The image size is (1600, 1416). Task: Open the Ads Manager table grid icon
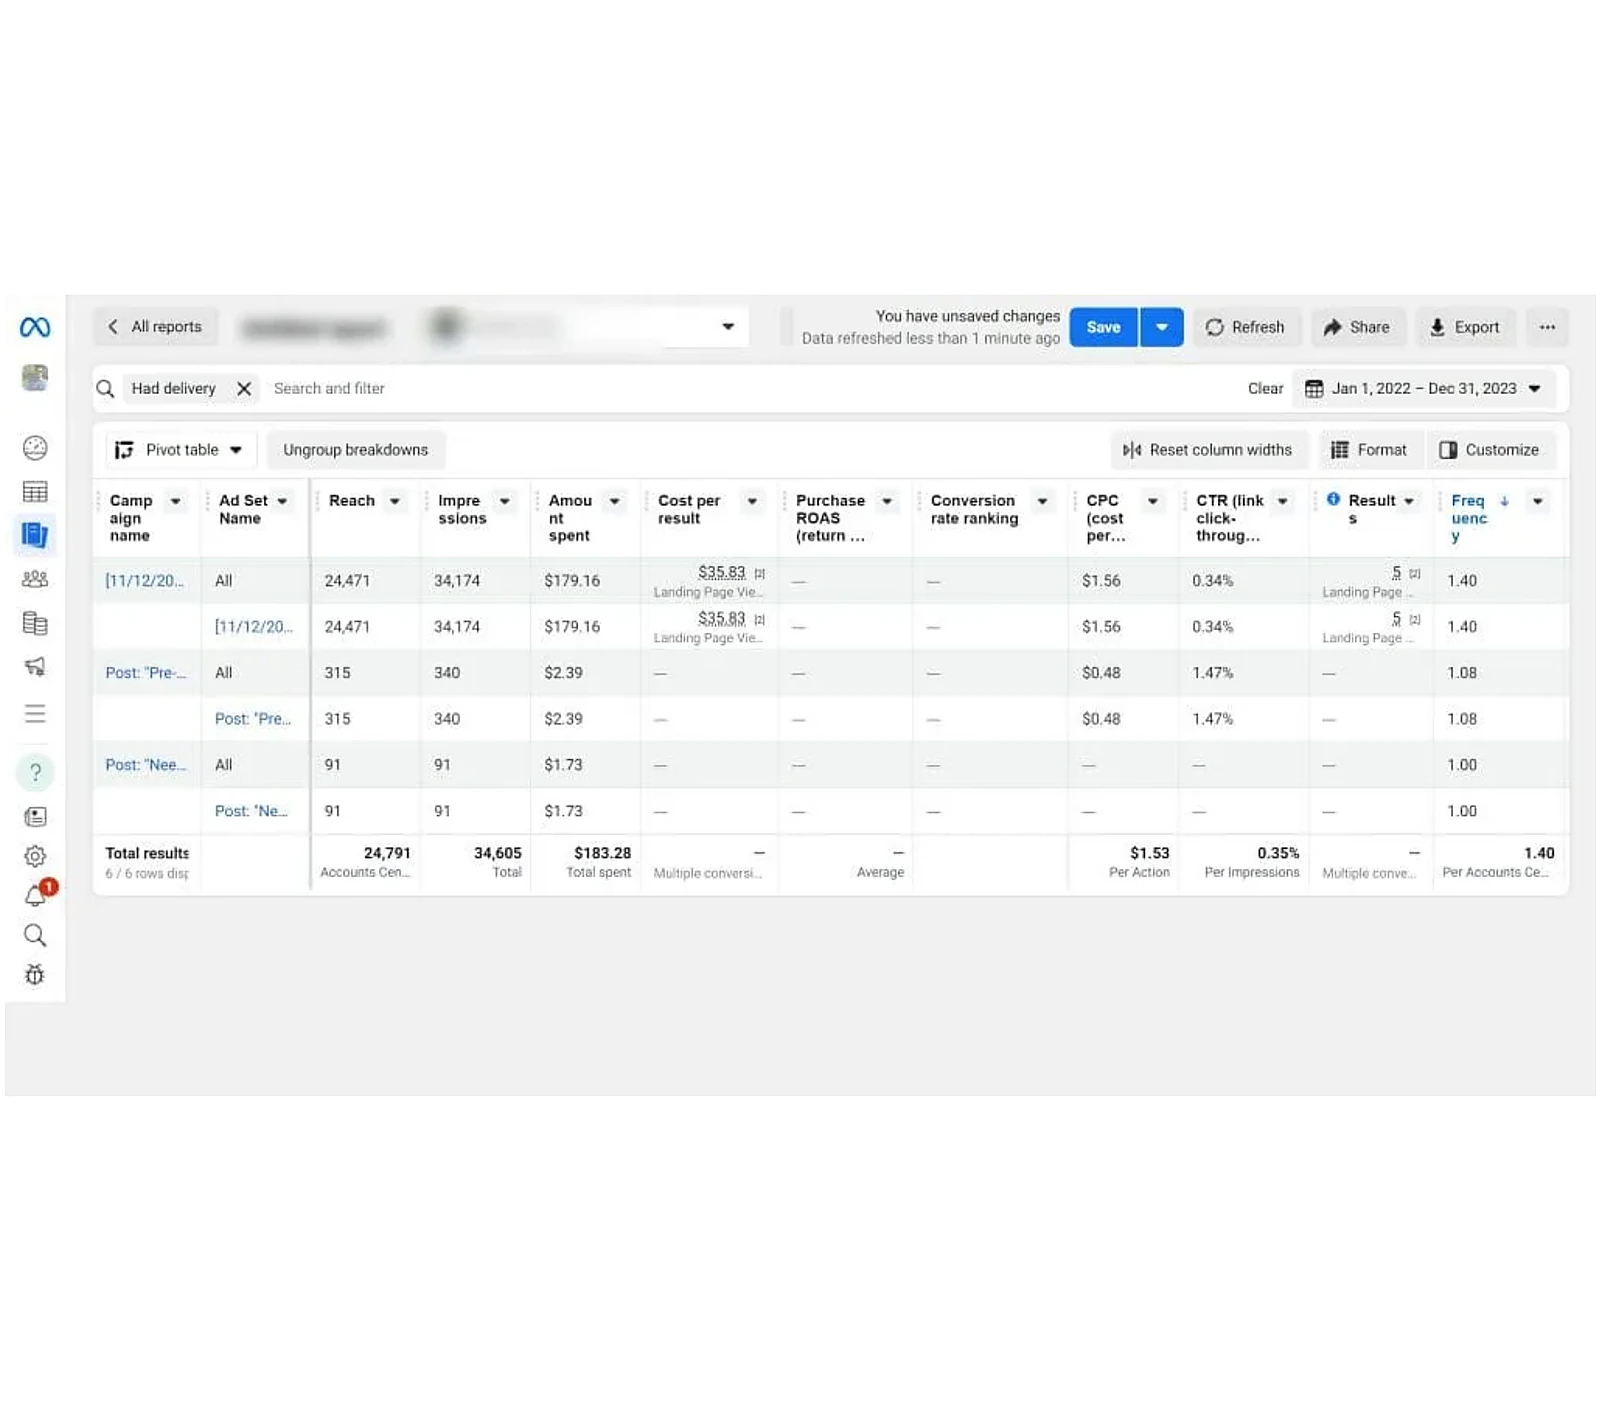click(x=35, y=491)
